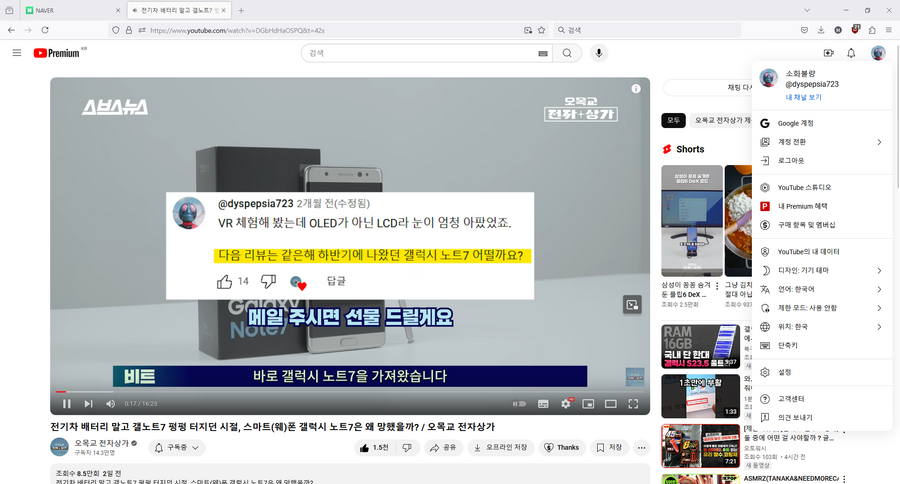
Task: Click the 오프라인 저장 download button
Action: (501, 447)
